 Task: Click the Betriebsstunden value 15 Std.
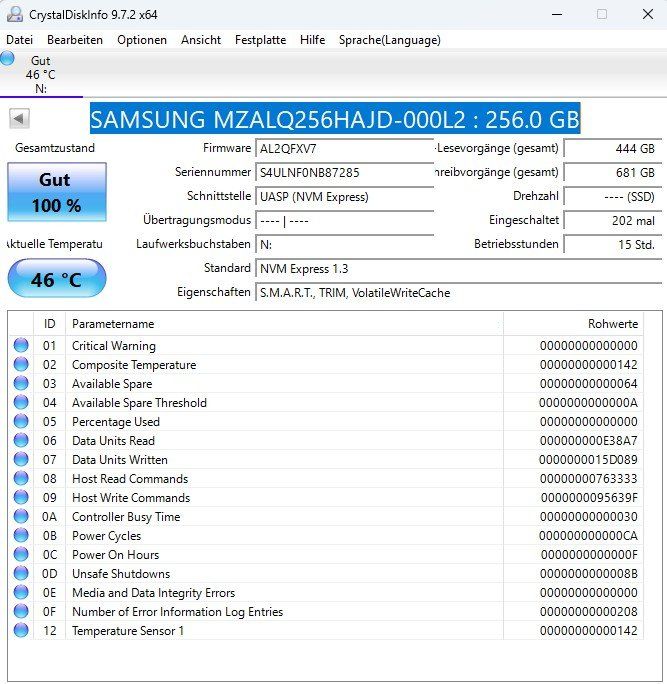pos(613,245)
